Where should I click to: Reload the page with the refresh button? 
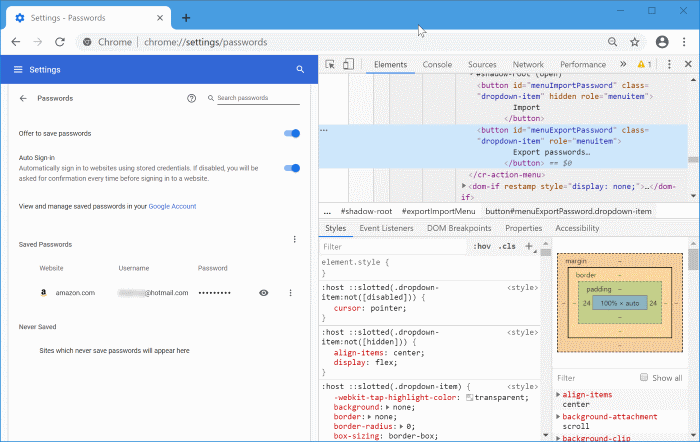(x=60, y=42)
